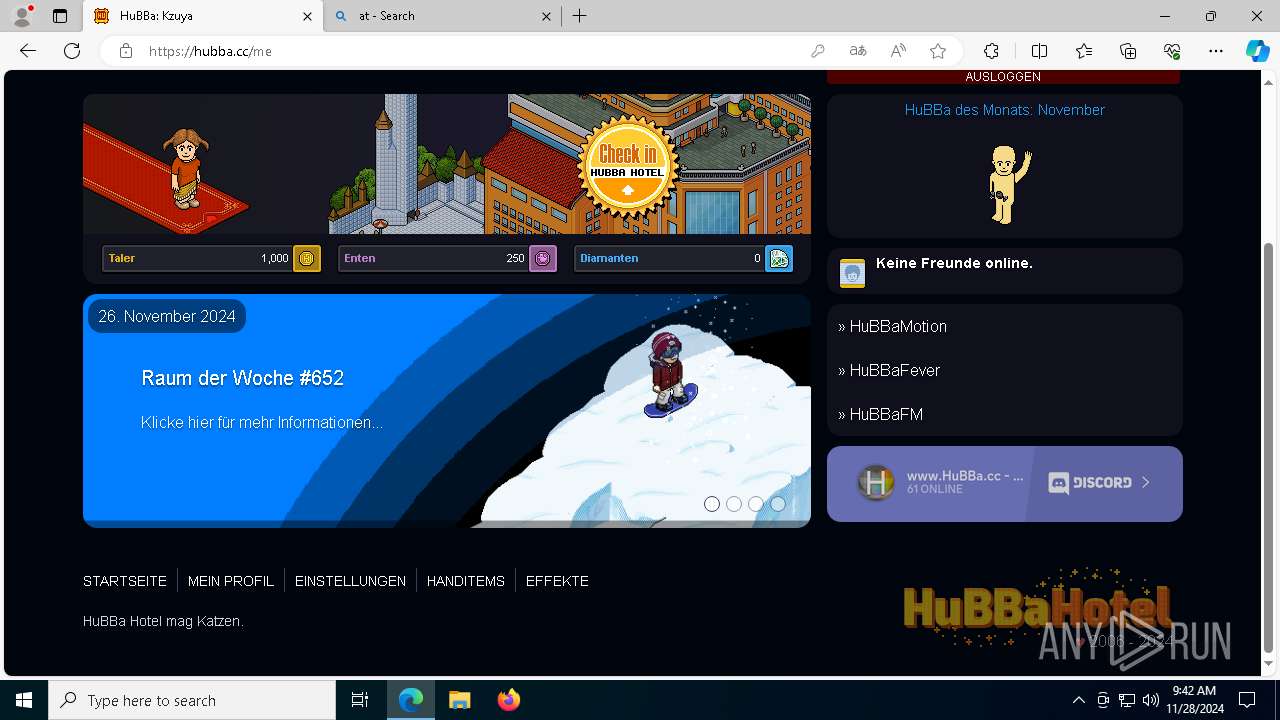Open MEIN PROFIL in footer menu

[231, 581]
